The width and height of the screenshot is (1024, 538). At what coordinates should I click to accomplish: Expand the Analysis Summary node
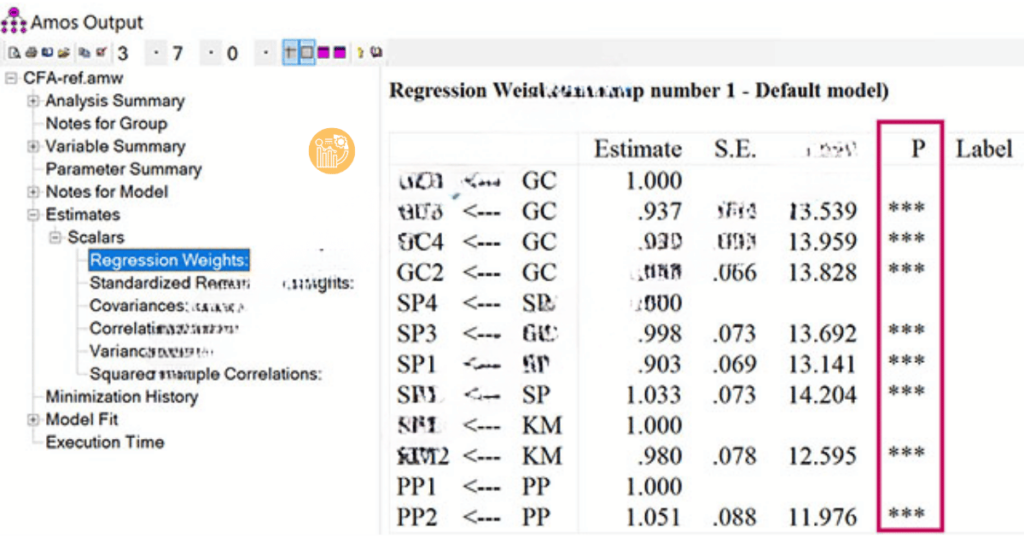tap(33, 101)
